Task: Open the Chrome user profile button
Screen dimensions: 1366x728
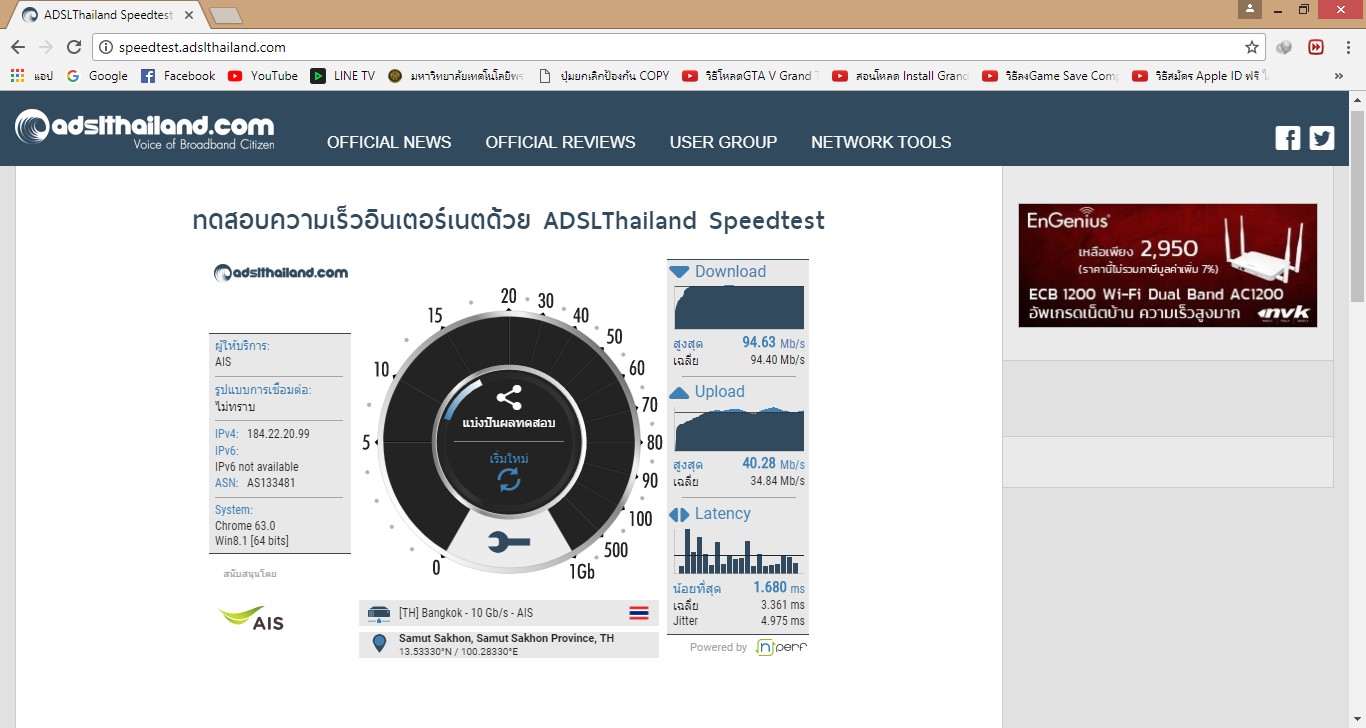Action: 1250,9
